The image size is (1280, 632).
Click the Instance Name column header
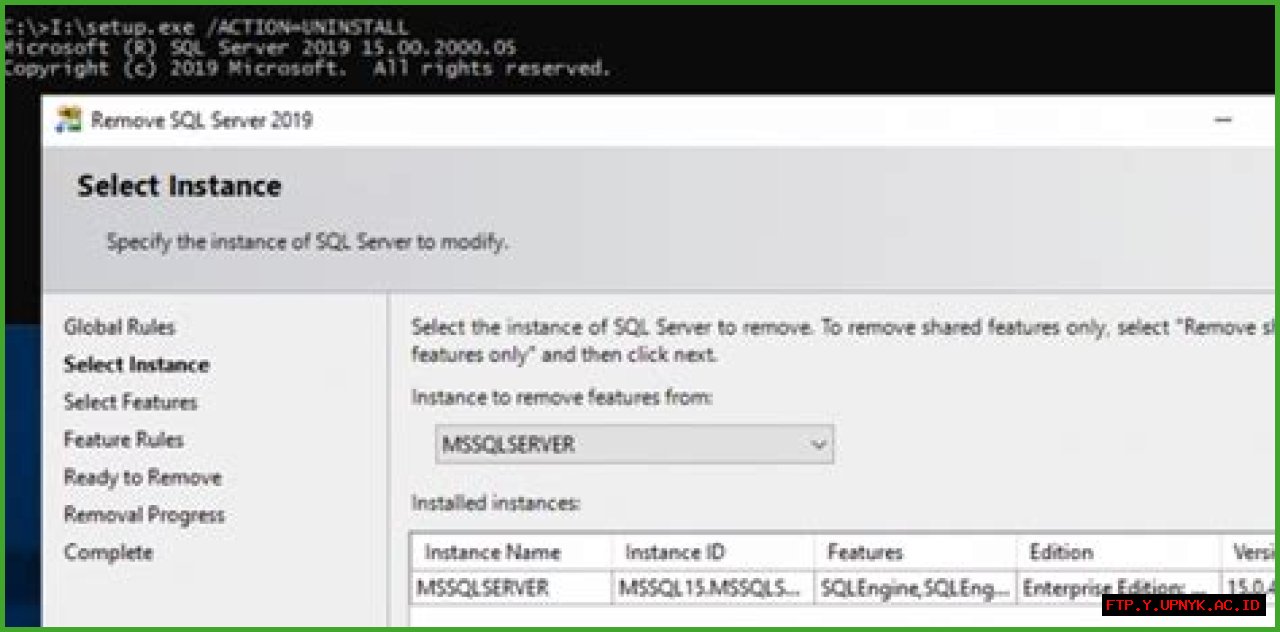[x=496, y=552]
